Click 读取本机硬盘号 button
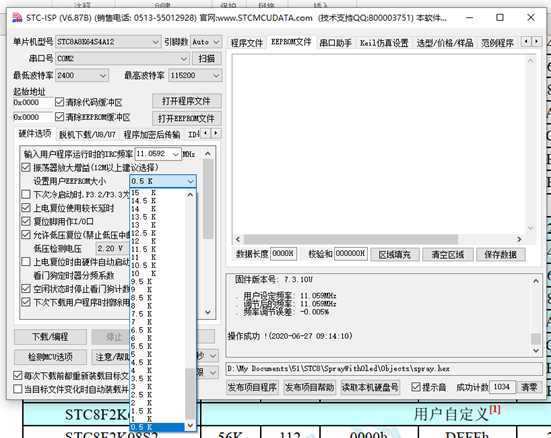The height and width of the screenshot is (438, 551). 370,387
